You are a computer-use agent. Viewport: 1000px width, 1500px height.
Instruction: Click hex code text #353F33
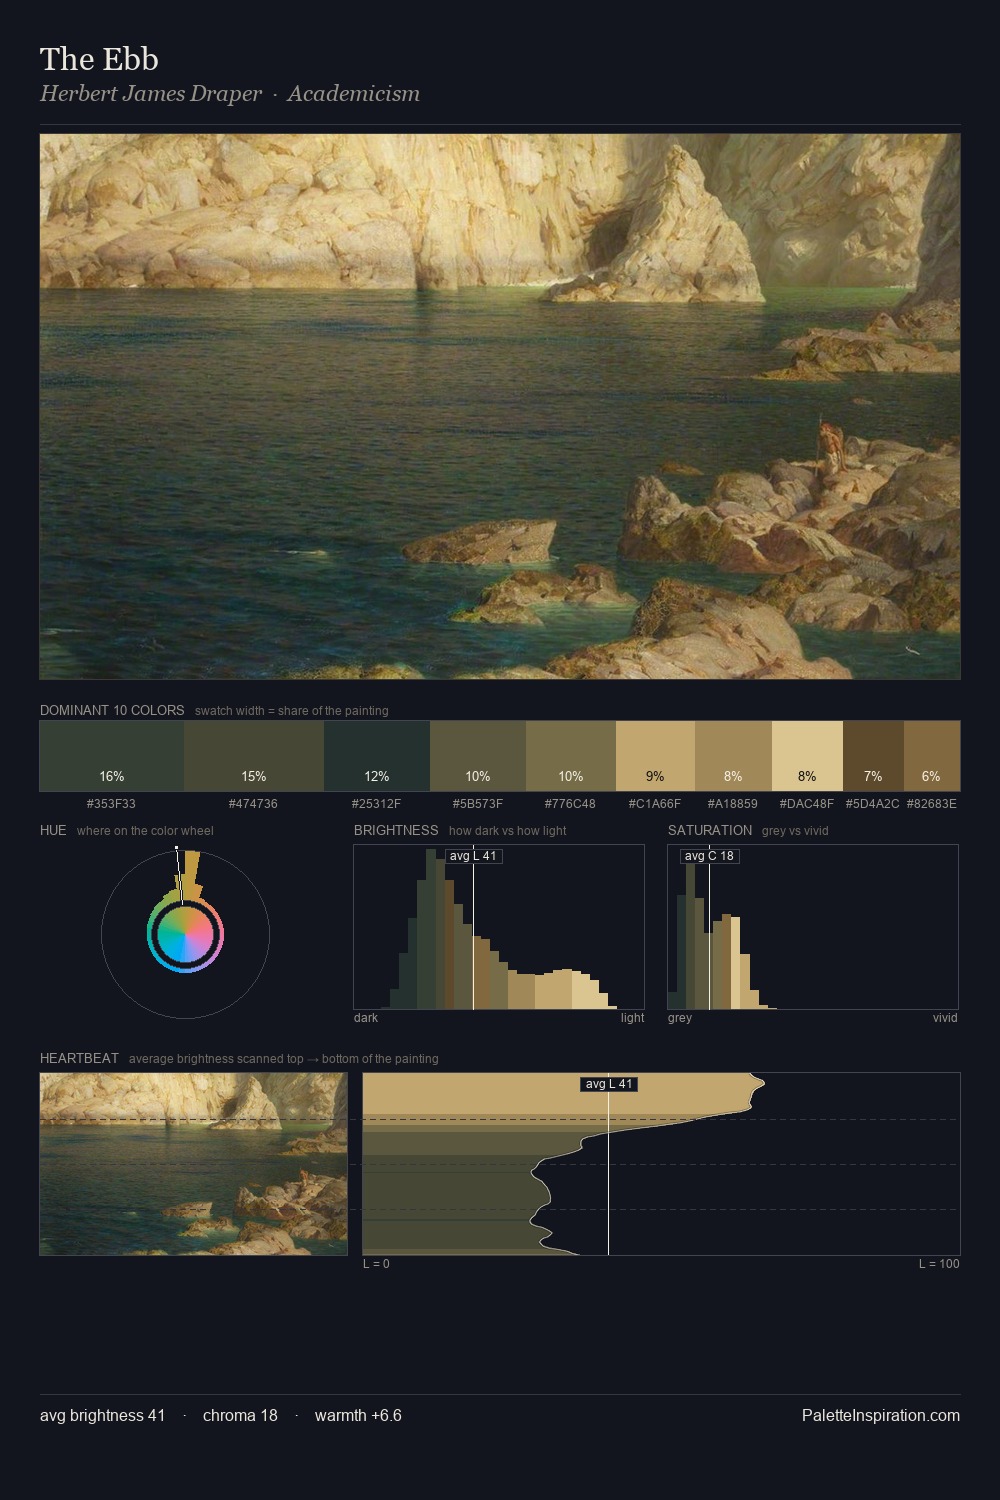tap(111, 804)
